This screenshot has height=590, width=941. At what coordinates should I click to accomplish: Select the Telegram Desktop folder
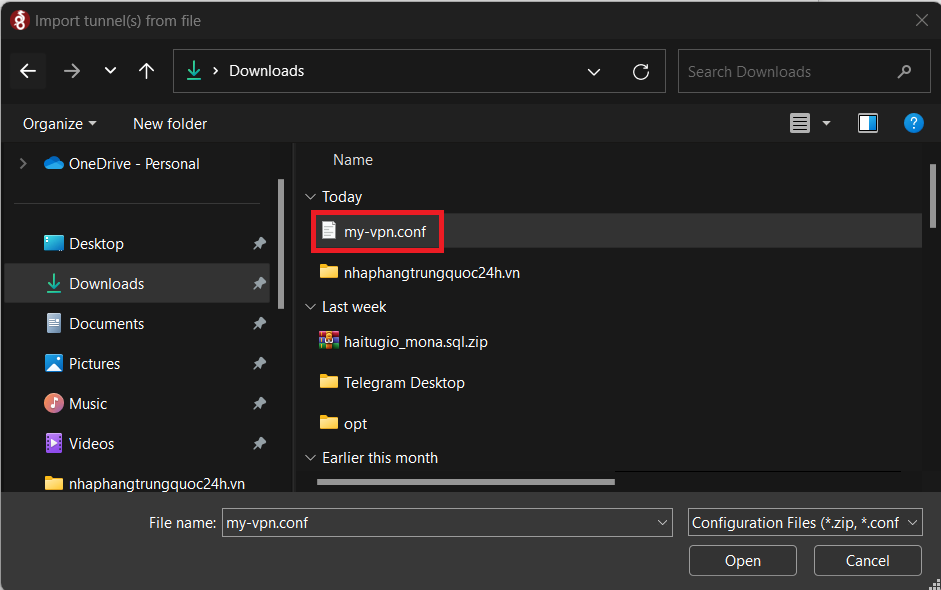392,382
